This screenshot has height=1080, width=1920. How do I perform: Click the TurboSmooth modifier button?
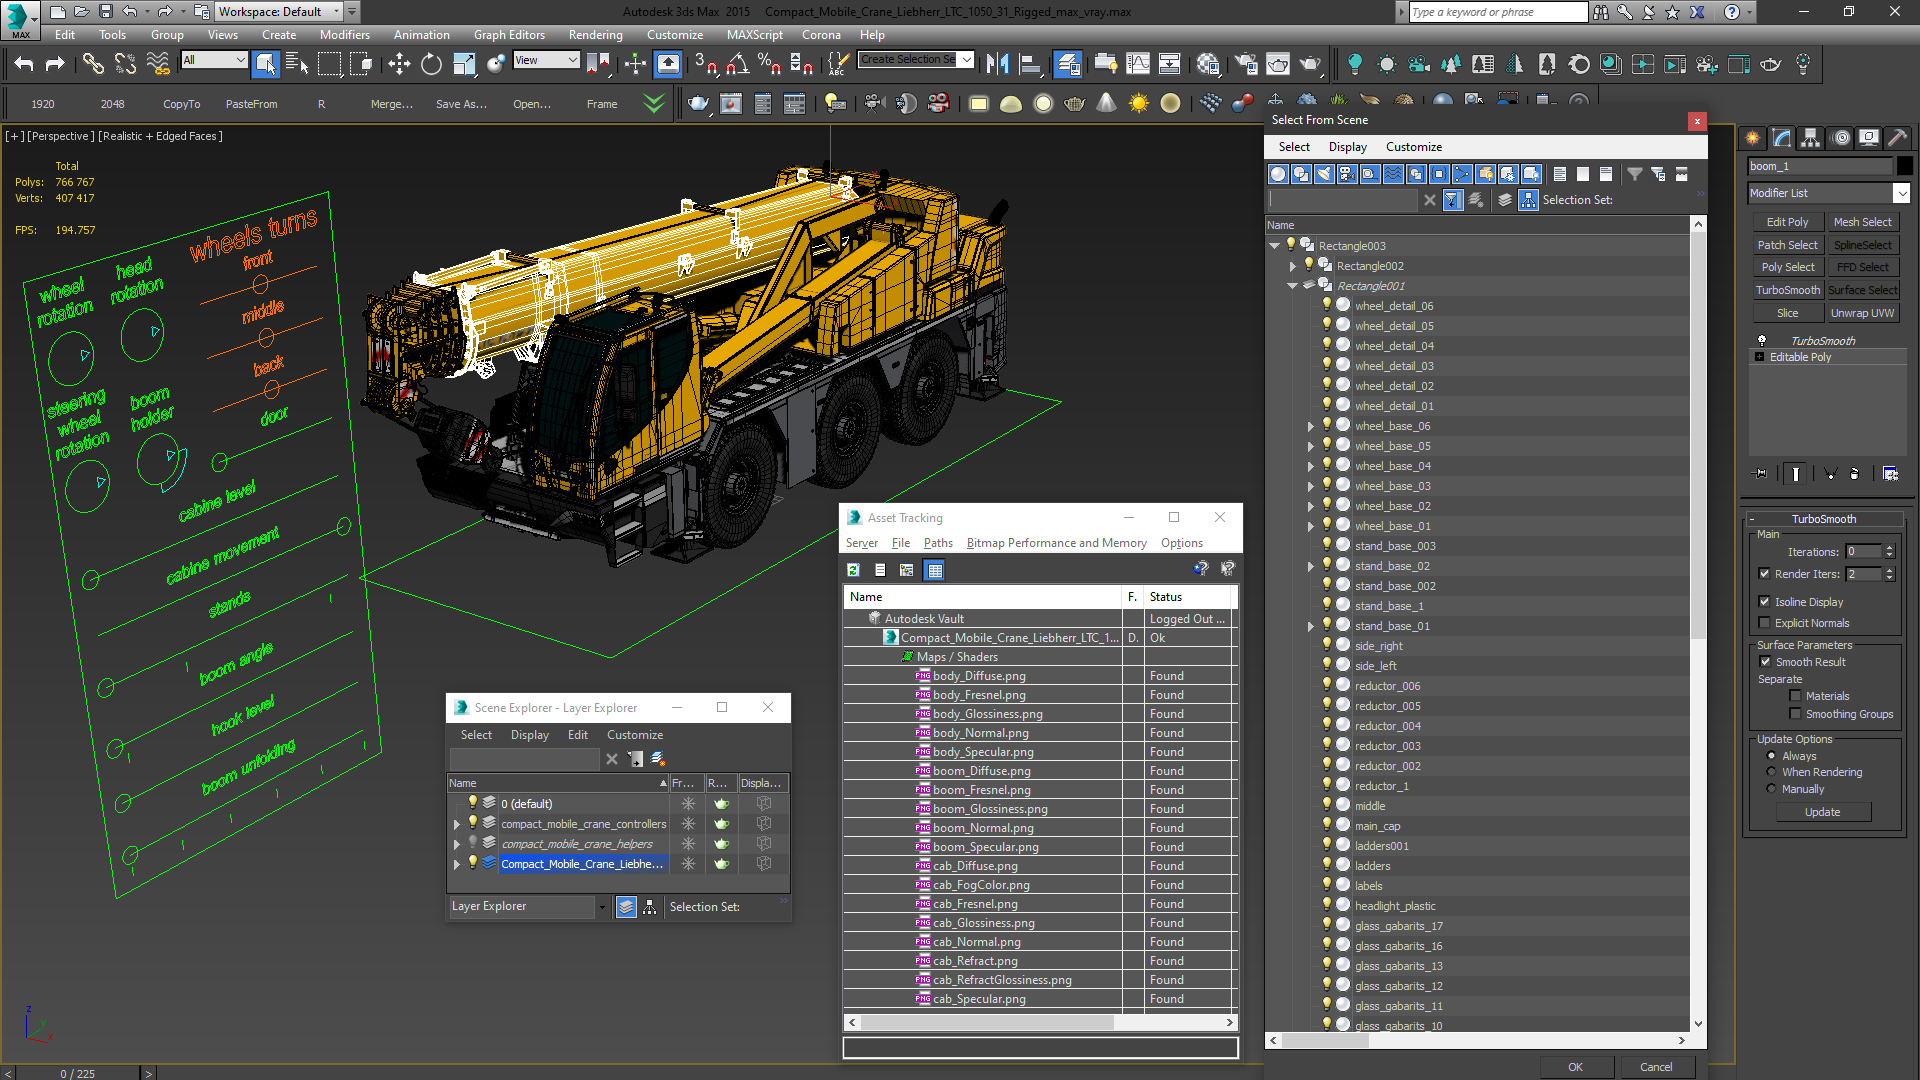click(1787, 290)
